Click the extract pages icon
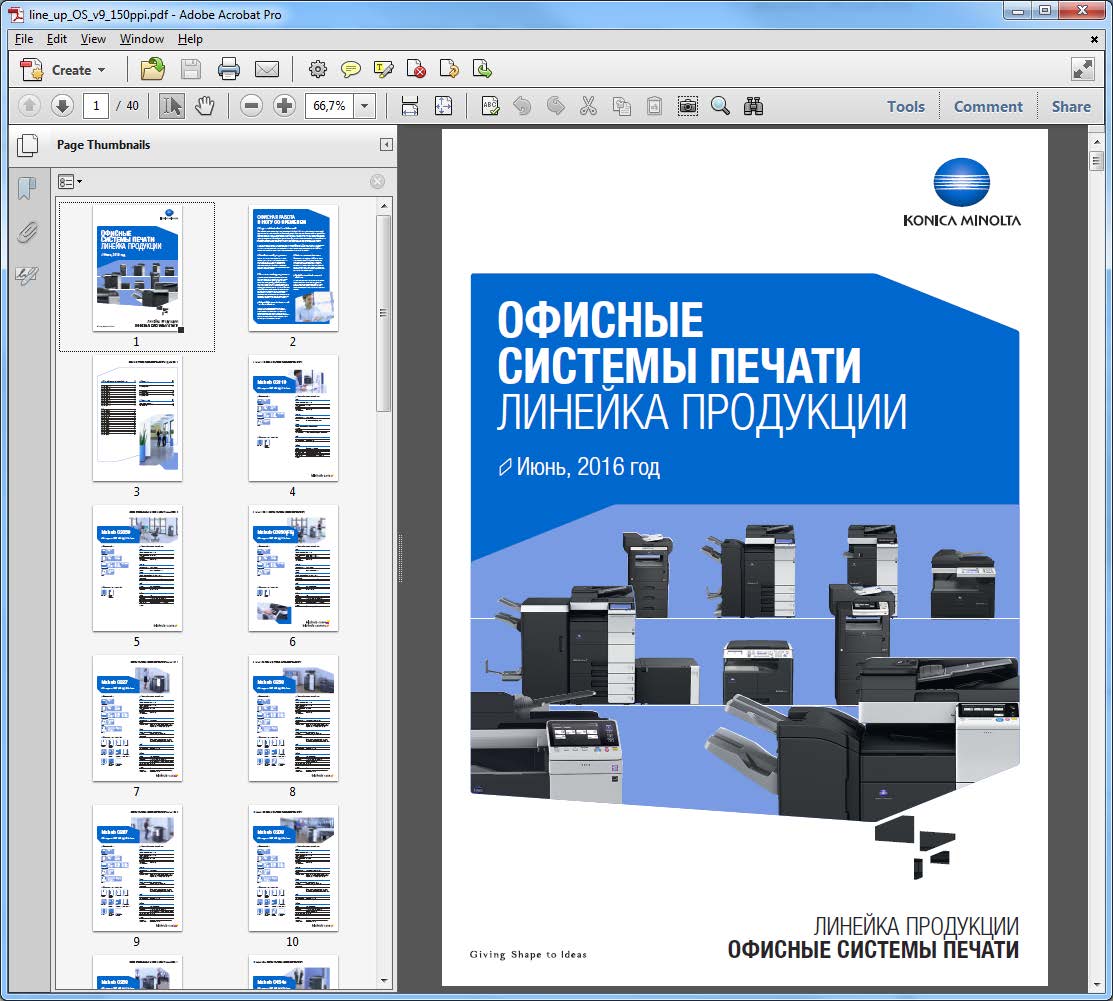1113x1001 pixels. tap(482, 70)
